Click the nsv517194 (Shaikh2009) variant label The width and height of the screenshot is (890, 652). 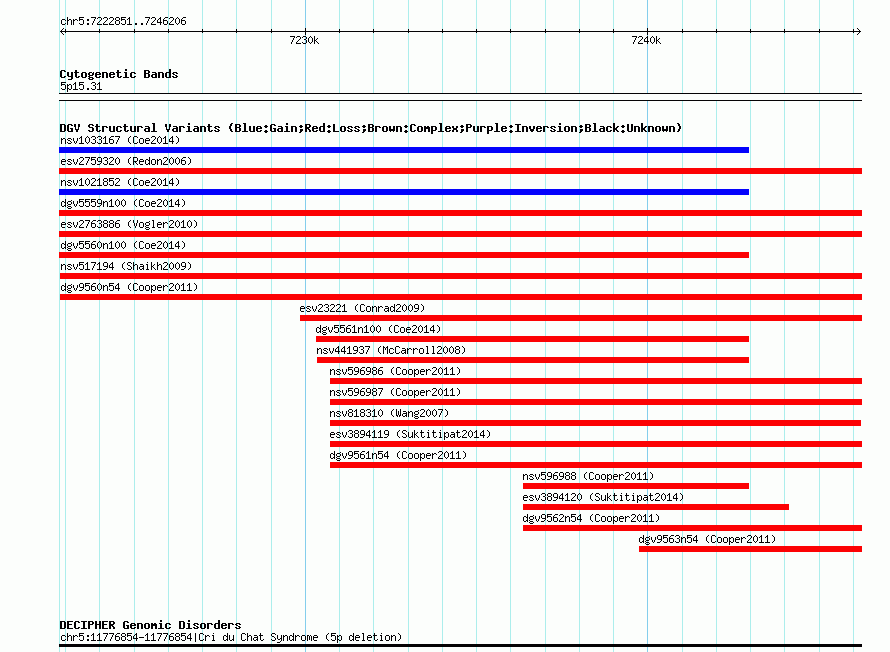click(126, 266)
